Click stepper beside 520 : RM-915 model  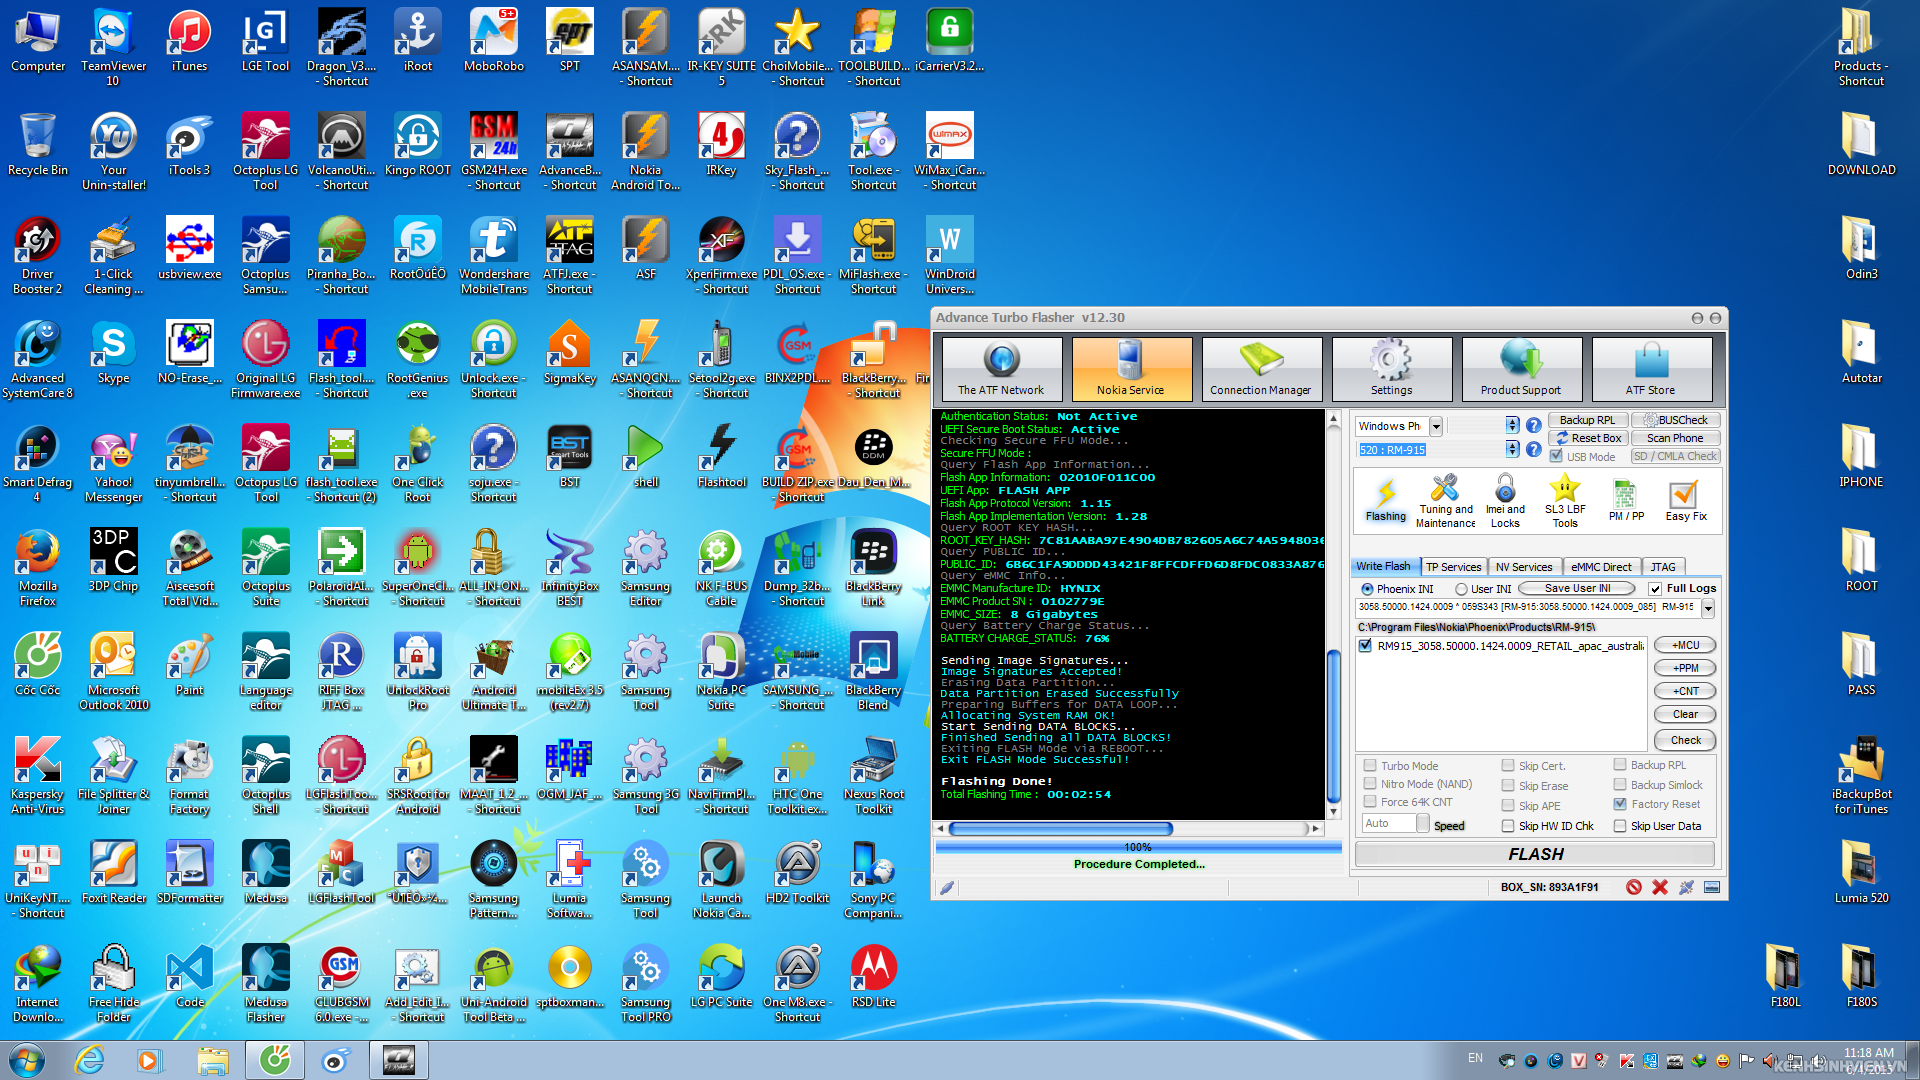tap(1512, 450)
